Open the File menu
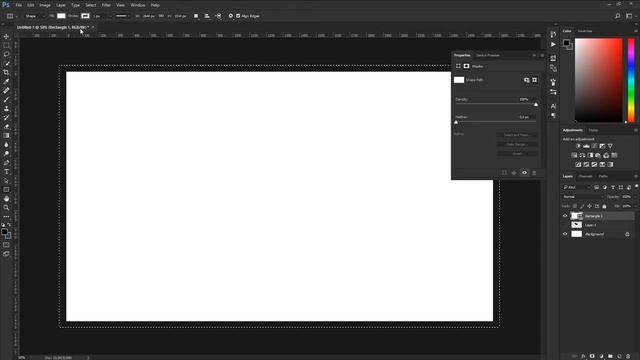Image resolution: width=640 pixels, height=360 pixels. click(19, 5)
